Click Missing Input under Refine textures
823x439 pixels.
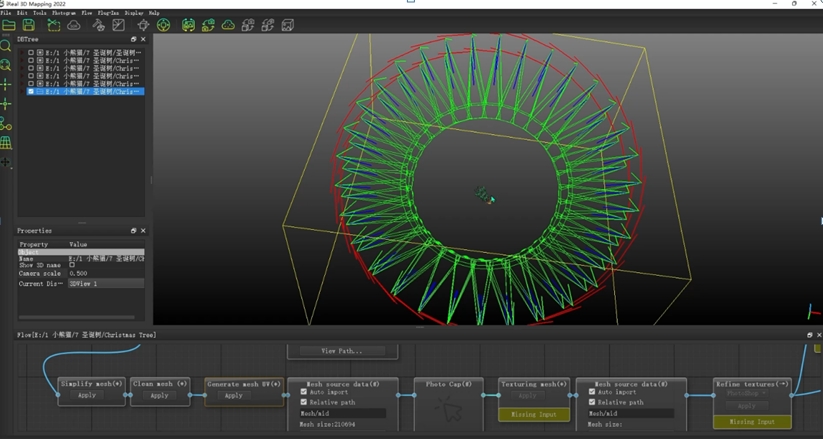(x=752, y=422)
